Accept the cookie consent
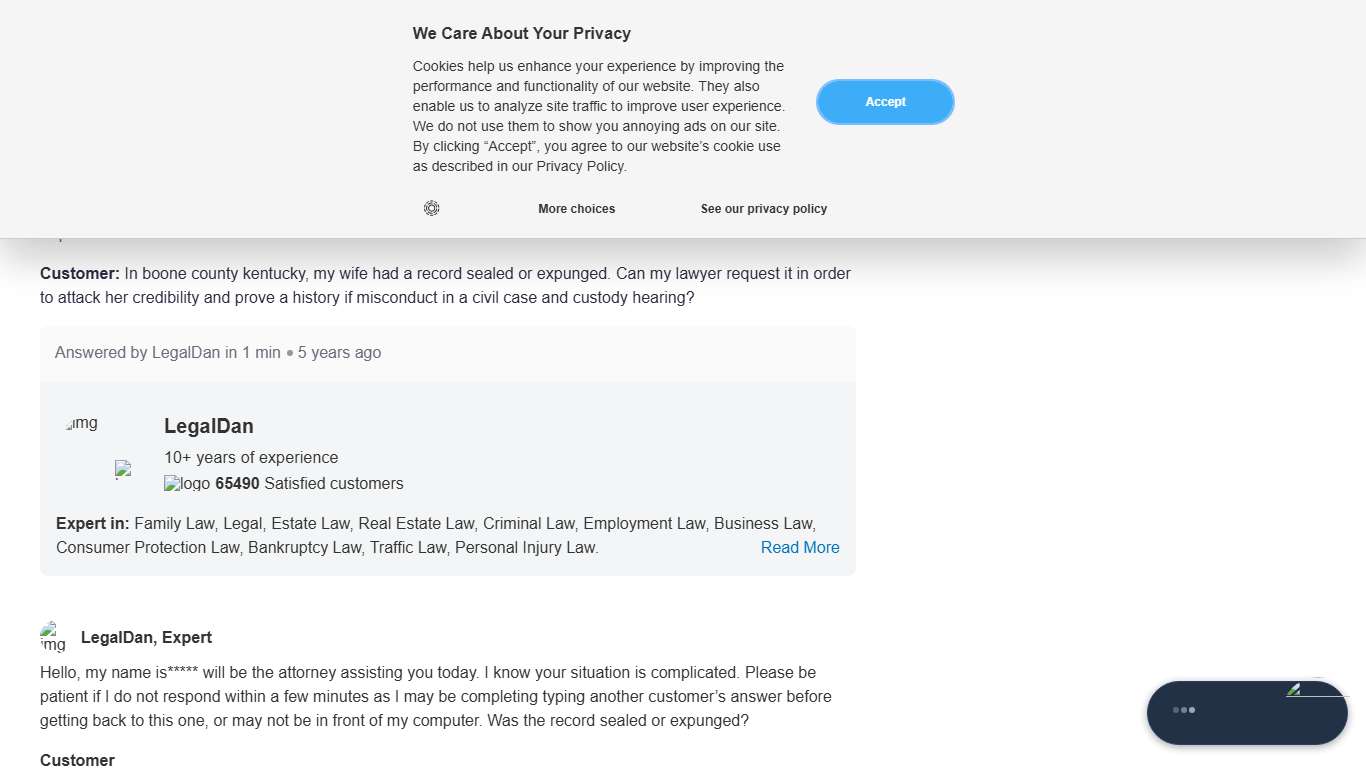 (x=885, y=102)
